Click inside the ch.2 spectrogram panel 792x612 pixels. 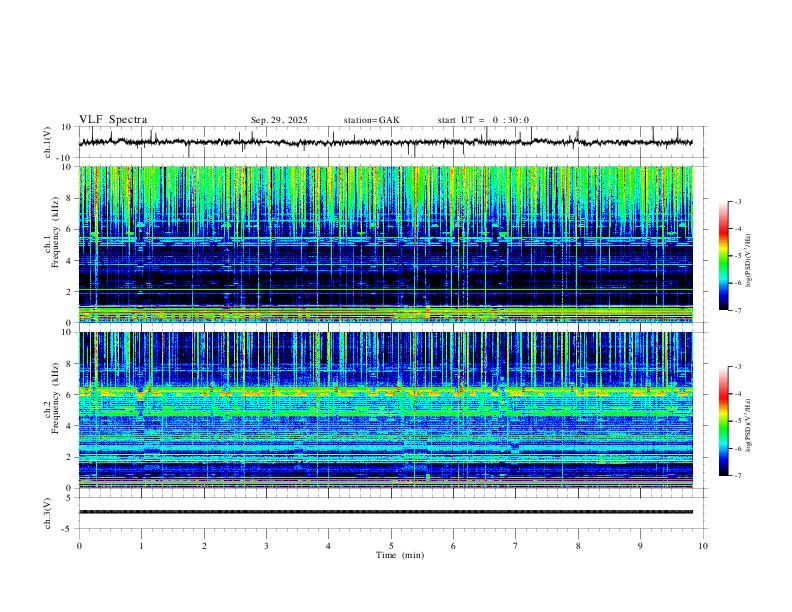click(x=385, y=410)
